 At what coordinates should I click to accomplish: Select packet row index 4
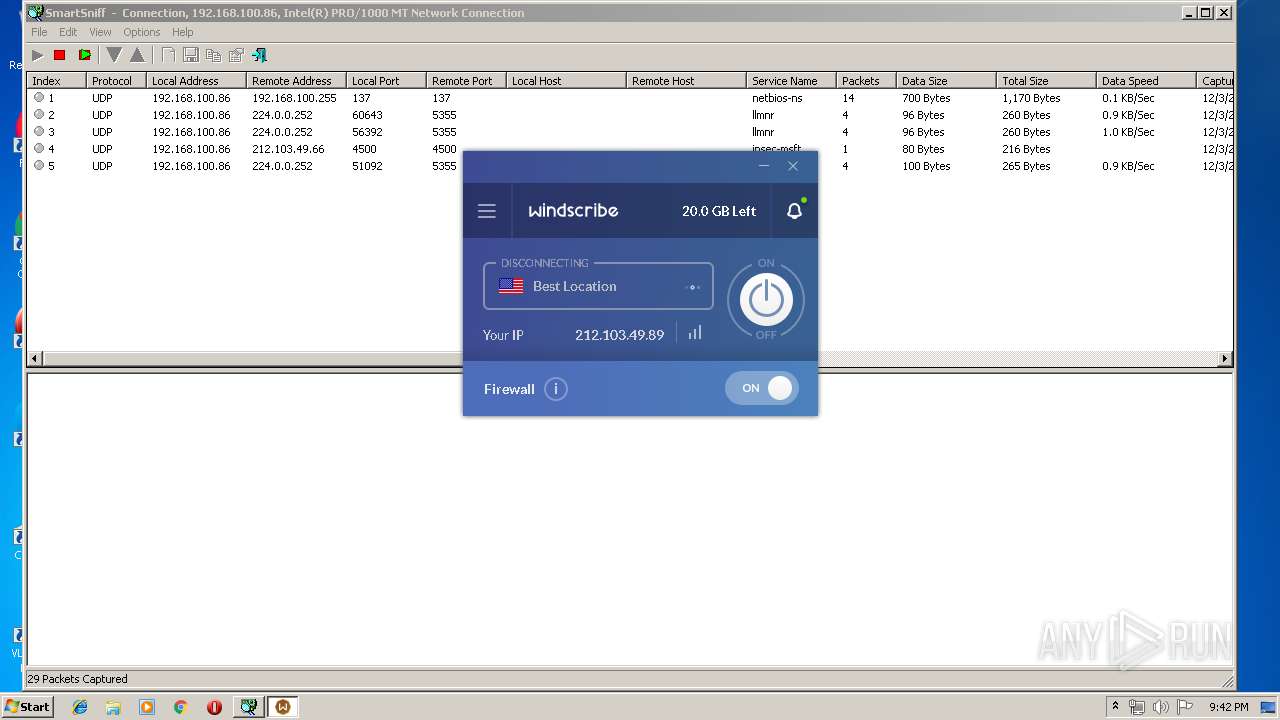[630, 149]
